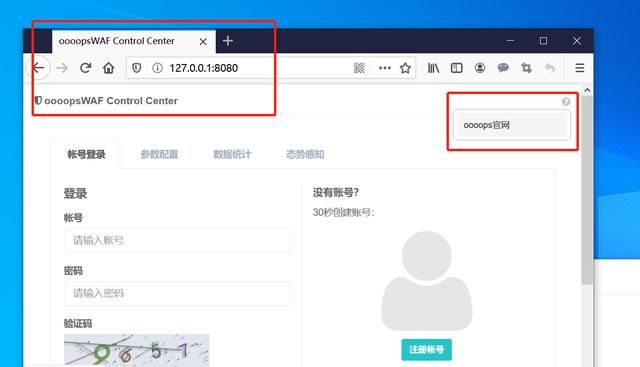Click the oooopsWAF Control Center header link
Viewport: 640px width, 367px height.
click(x=111, y=100)
